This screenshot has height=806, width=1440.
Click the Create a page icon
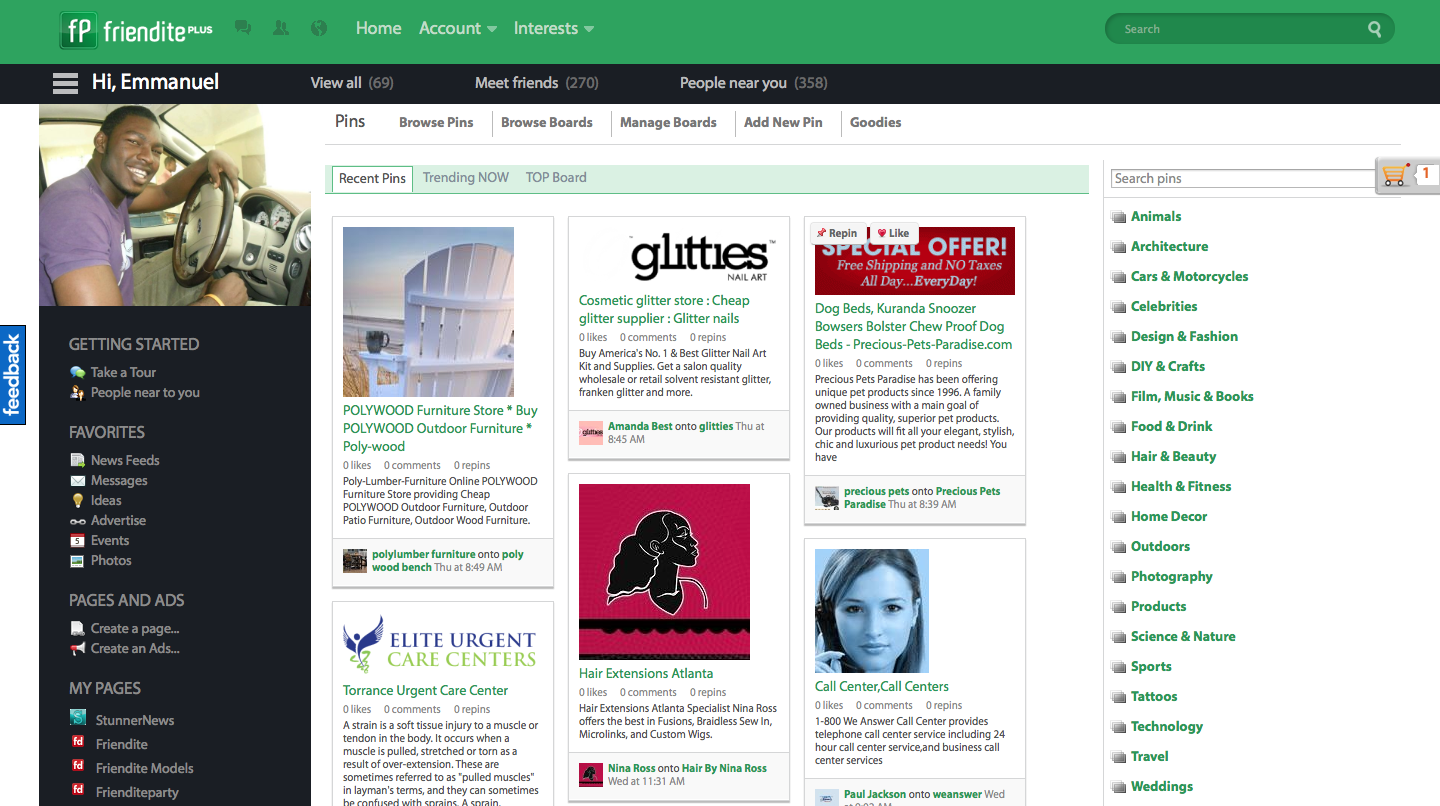[77, 628]
